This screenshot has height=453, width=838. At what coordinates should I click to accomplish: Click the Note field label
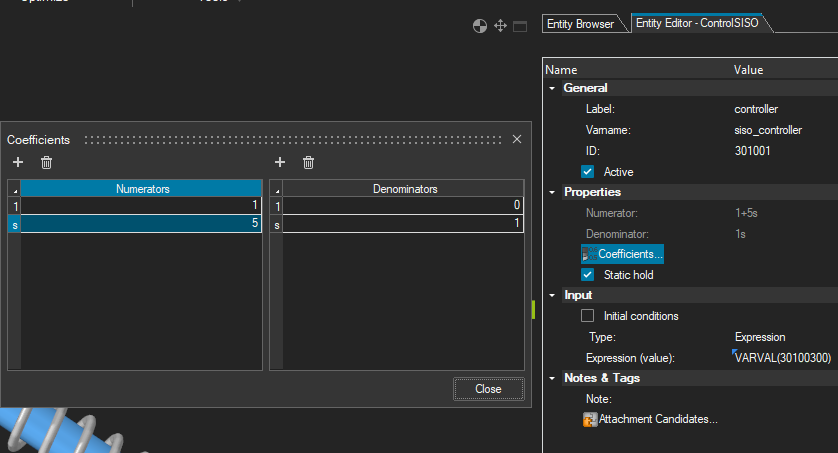click(x=599, y=399)
